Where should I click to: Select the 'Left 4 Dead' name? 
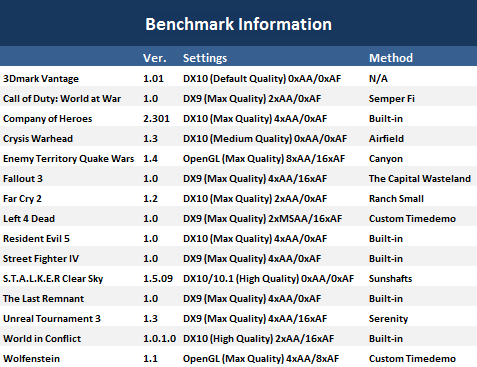click(x=29, y=219)
